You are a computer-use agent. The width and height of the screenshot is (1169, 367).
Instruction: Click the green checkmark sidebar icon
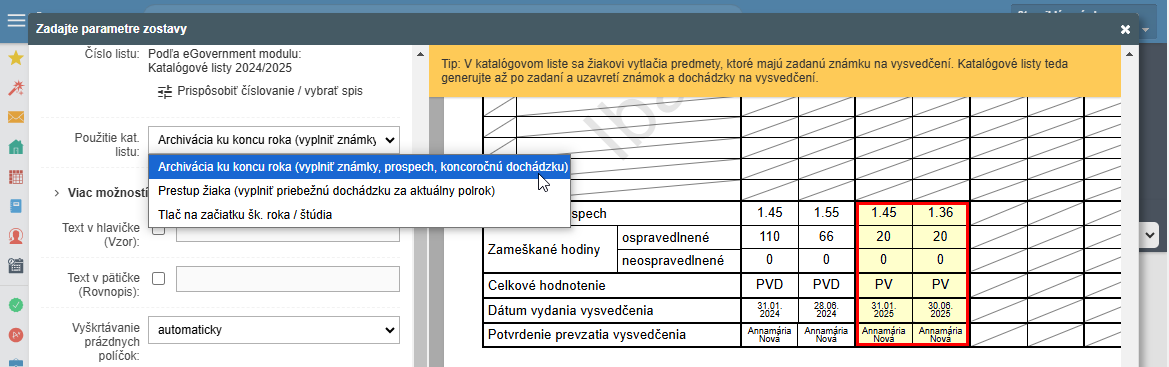tap(16, 304)
